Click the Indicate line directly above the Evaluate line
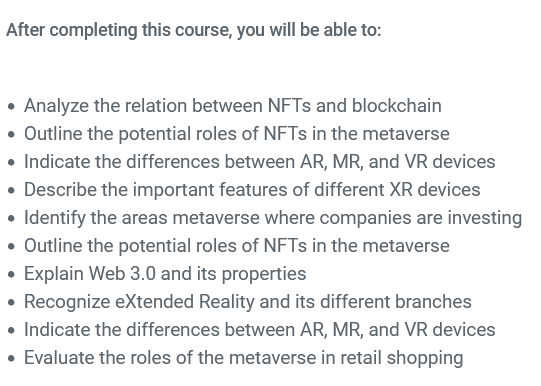 (259, 330)
